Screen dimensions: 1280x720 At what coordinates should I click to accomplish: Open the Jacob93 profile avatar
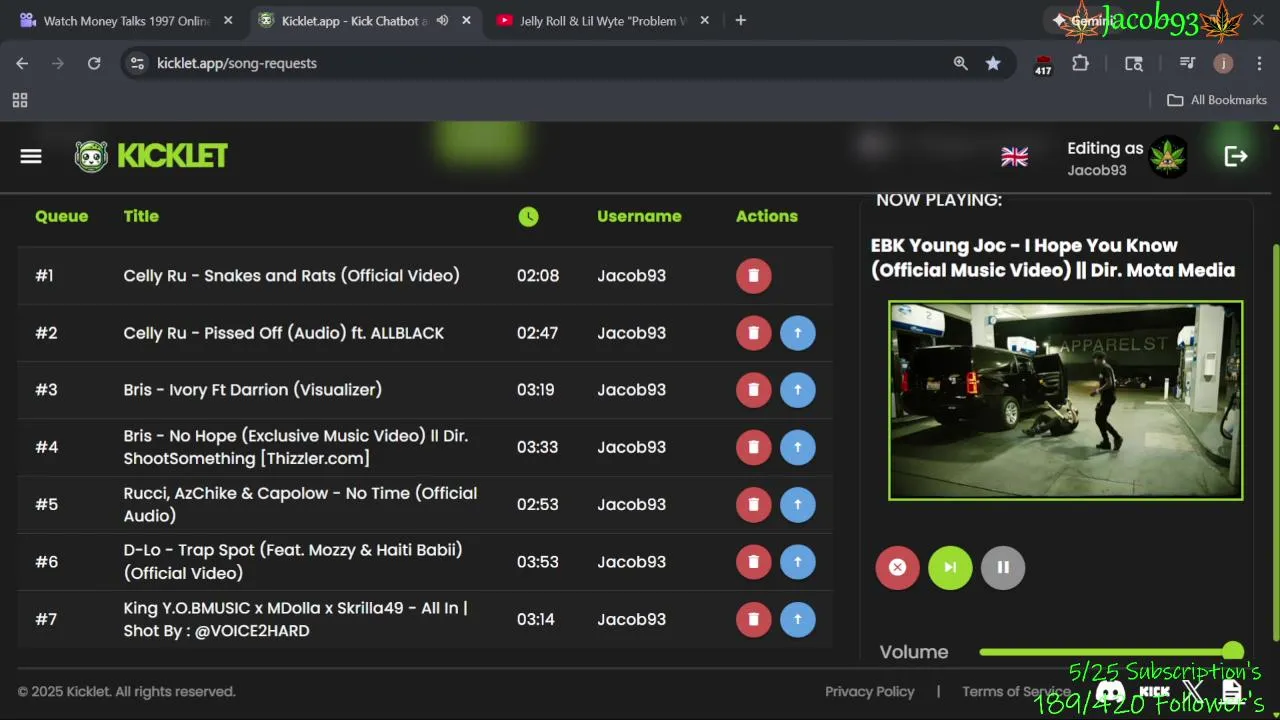(1168, 157)
